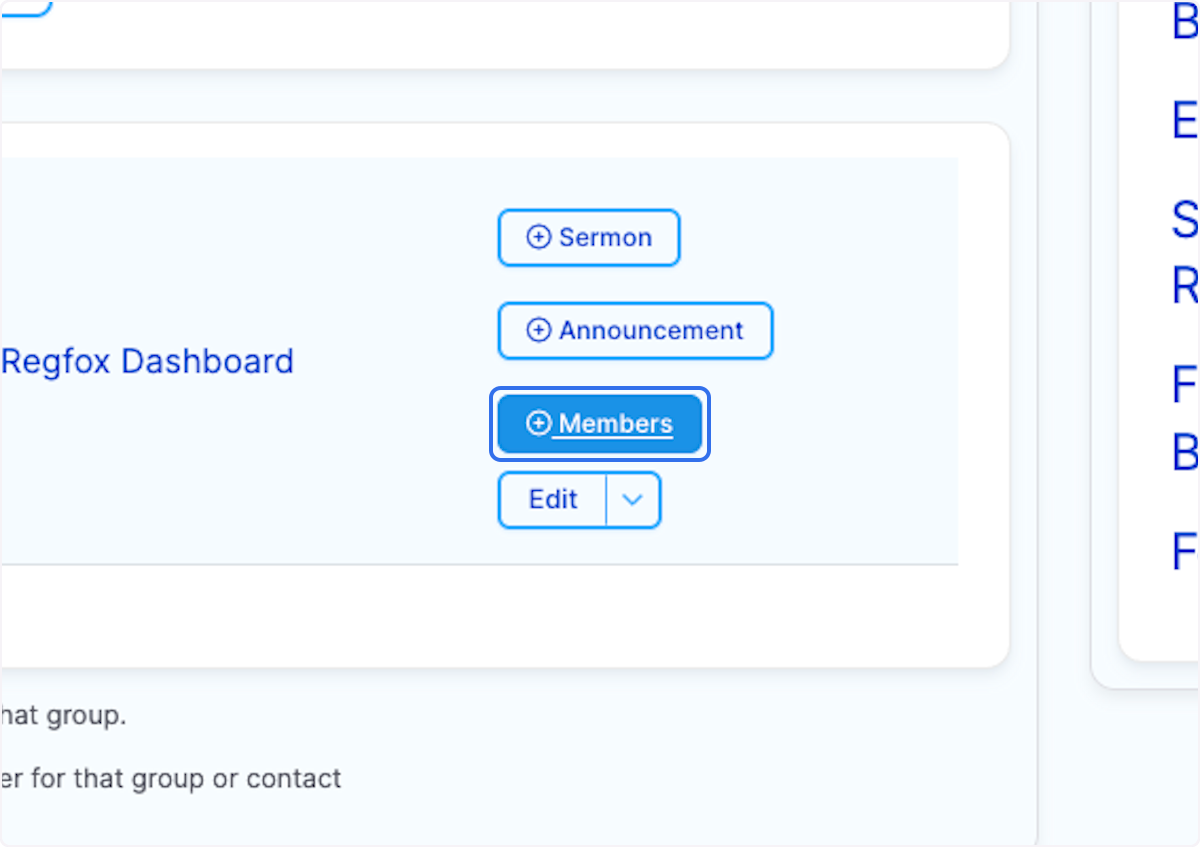Screen dimensions: 1200x847
Task: Click the plus icon on the highlighted Members button
Action: [x=538, y=423]
